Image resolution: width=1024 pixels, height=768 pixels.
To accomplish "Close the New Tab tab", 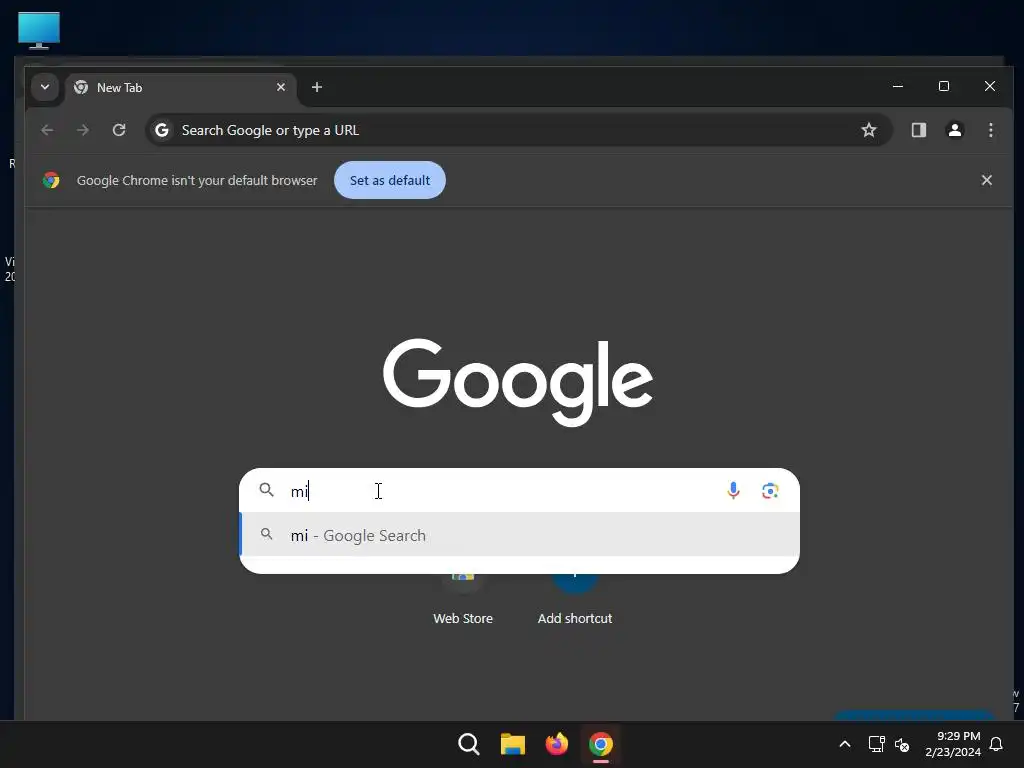I will (x=281, y=87).
